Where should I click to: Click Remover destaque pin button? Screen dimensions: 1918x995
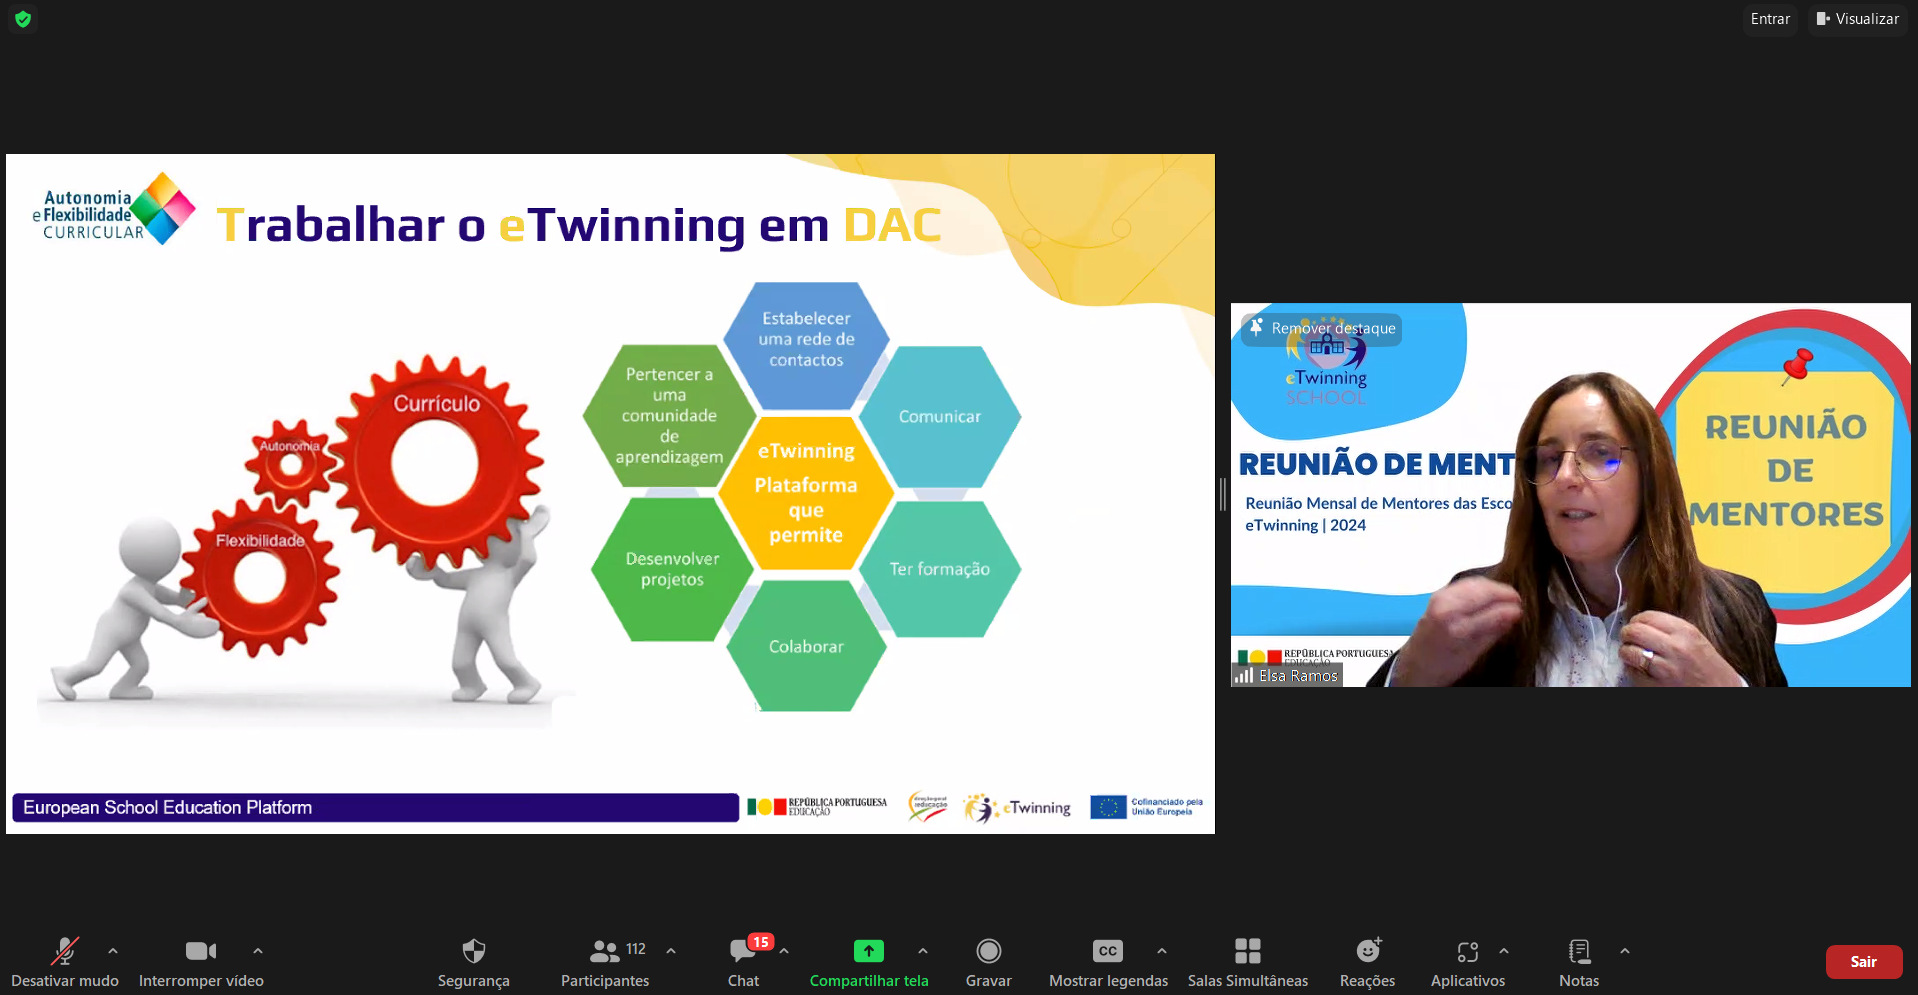click(1322, 329)
